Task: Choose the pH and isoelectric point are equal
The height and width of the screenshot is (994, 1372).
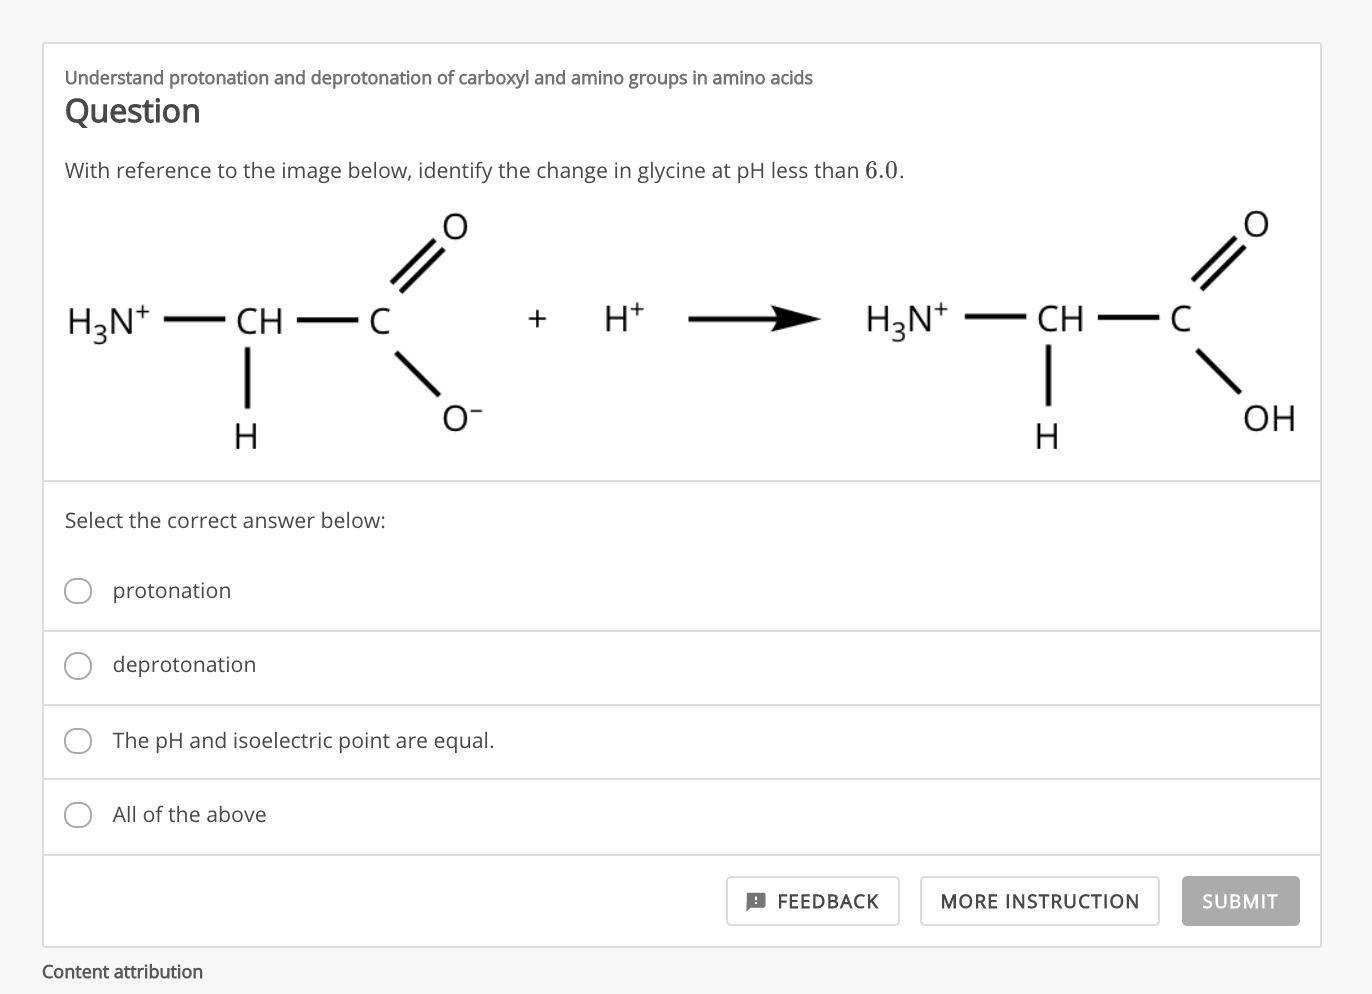Action: [78, 741]
